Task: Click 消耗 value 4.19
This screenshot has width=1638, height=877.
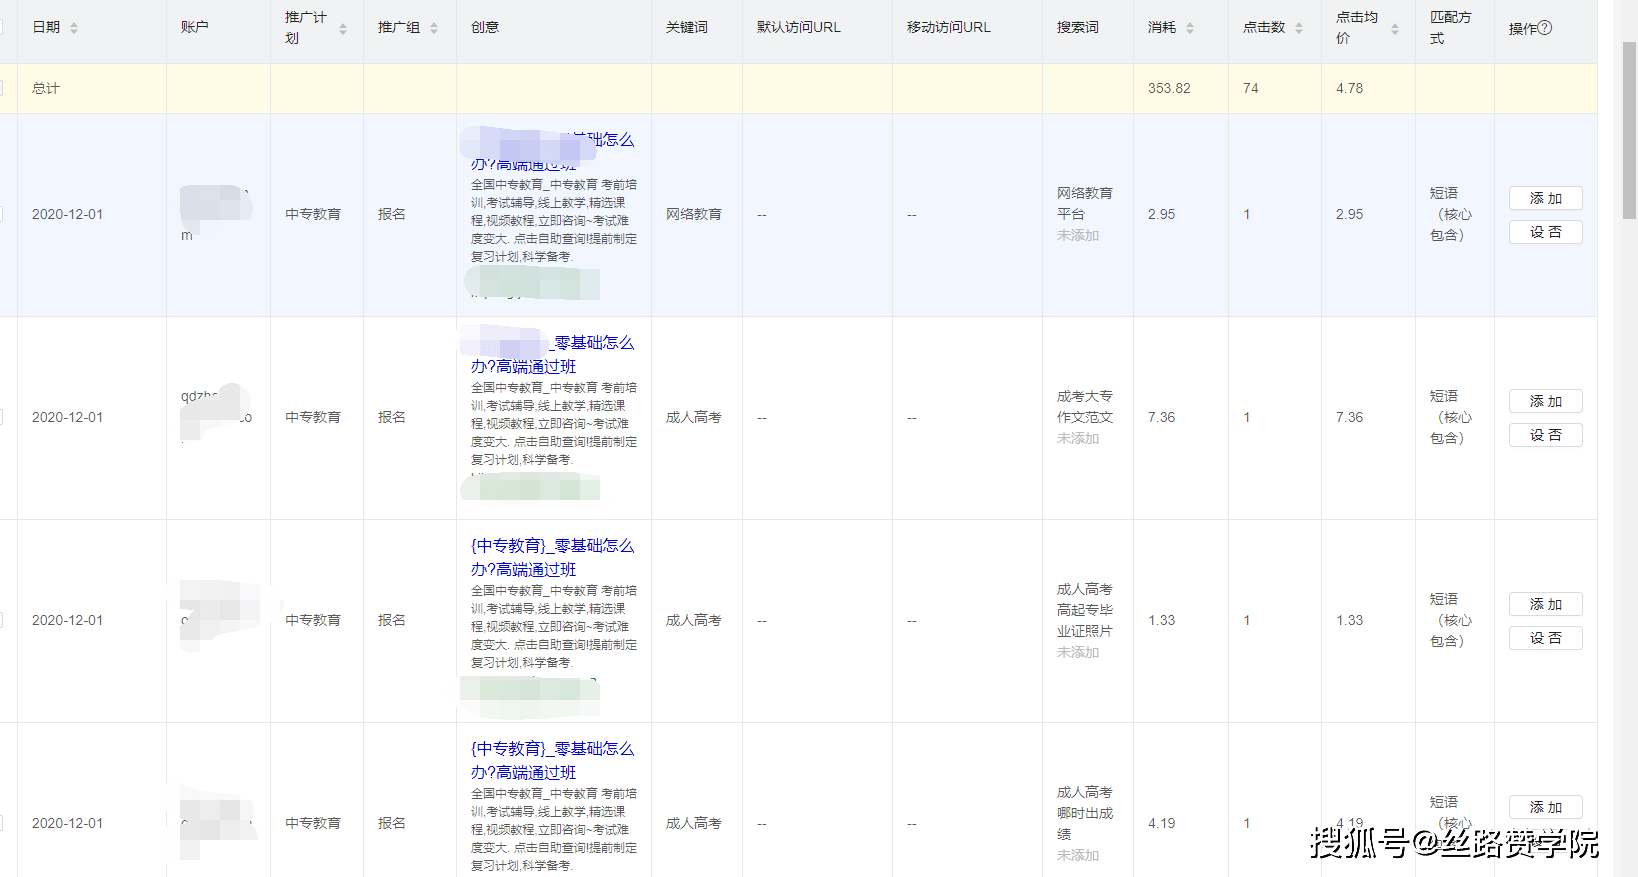Action: coord(1162,823)
